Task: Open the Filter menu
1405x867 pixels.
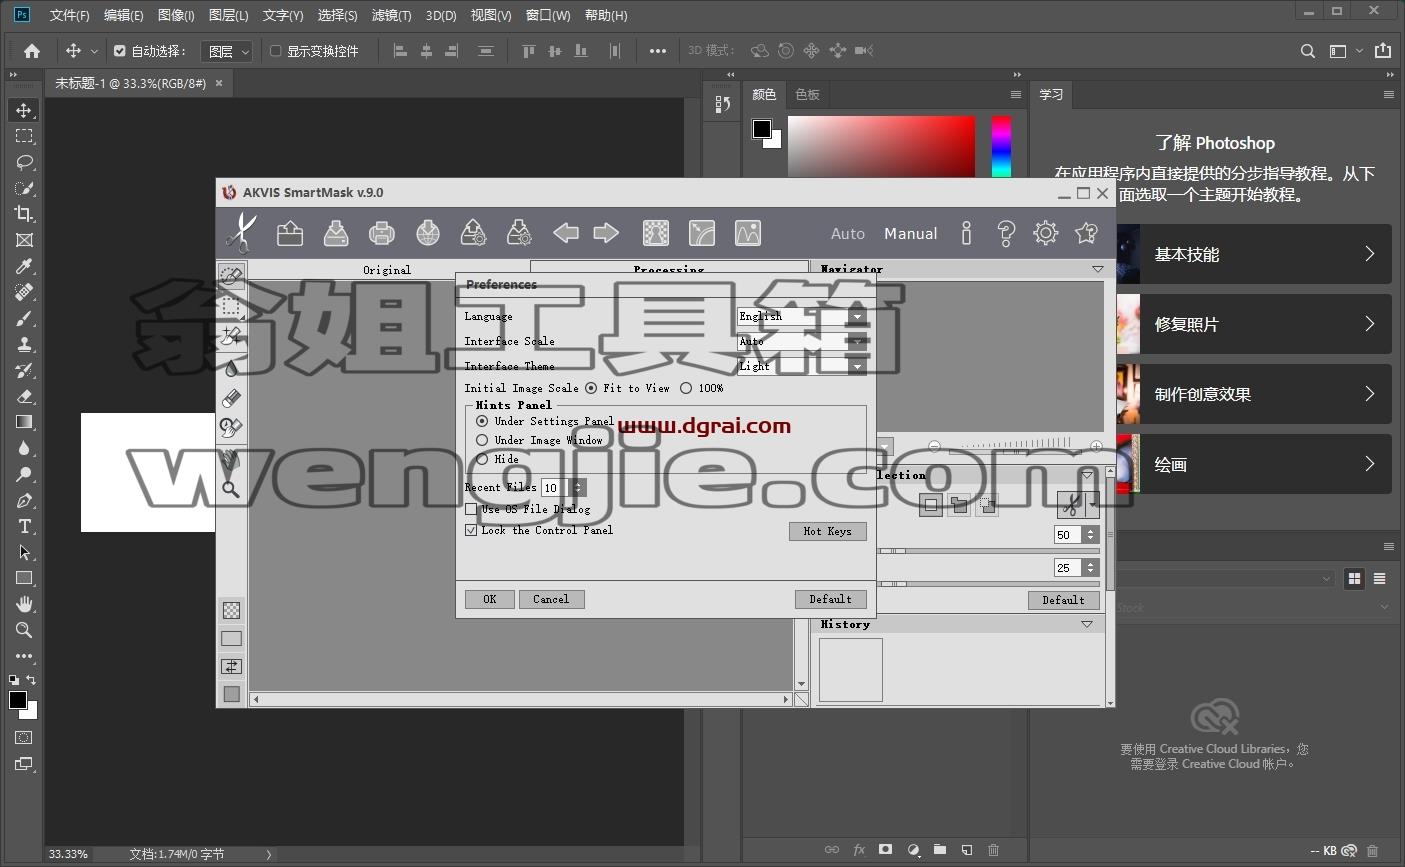Action: pos(391,15)
